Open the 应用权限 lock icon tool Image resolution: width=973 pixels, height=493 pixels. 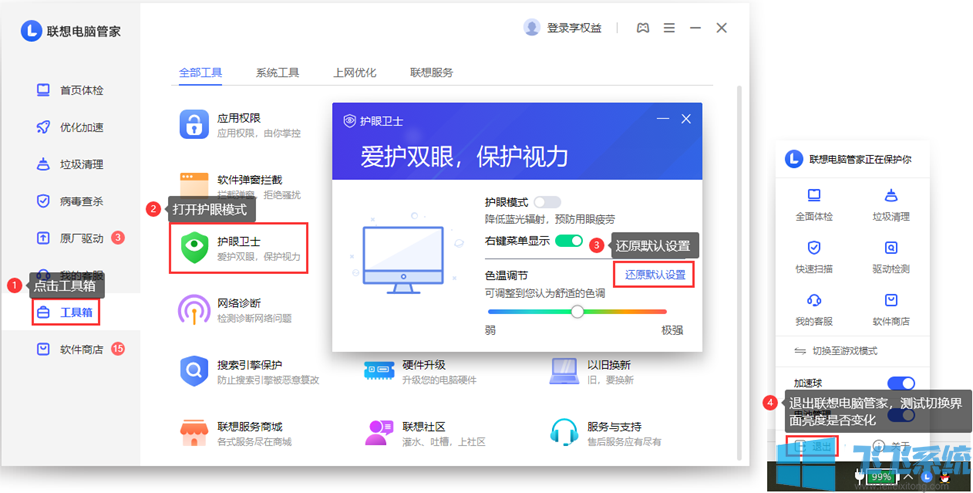pyautogui.click(x=194, y=124)
